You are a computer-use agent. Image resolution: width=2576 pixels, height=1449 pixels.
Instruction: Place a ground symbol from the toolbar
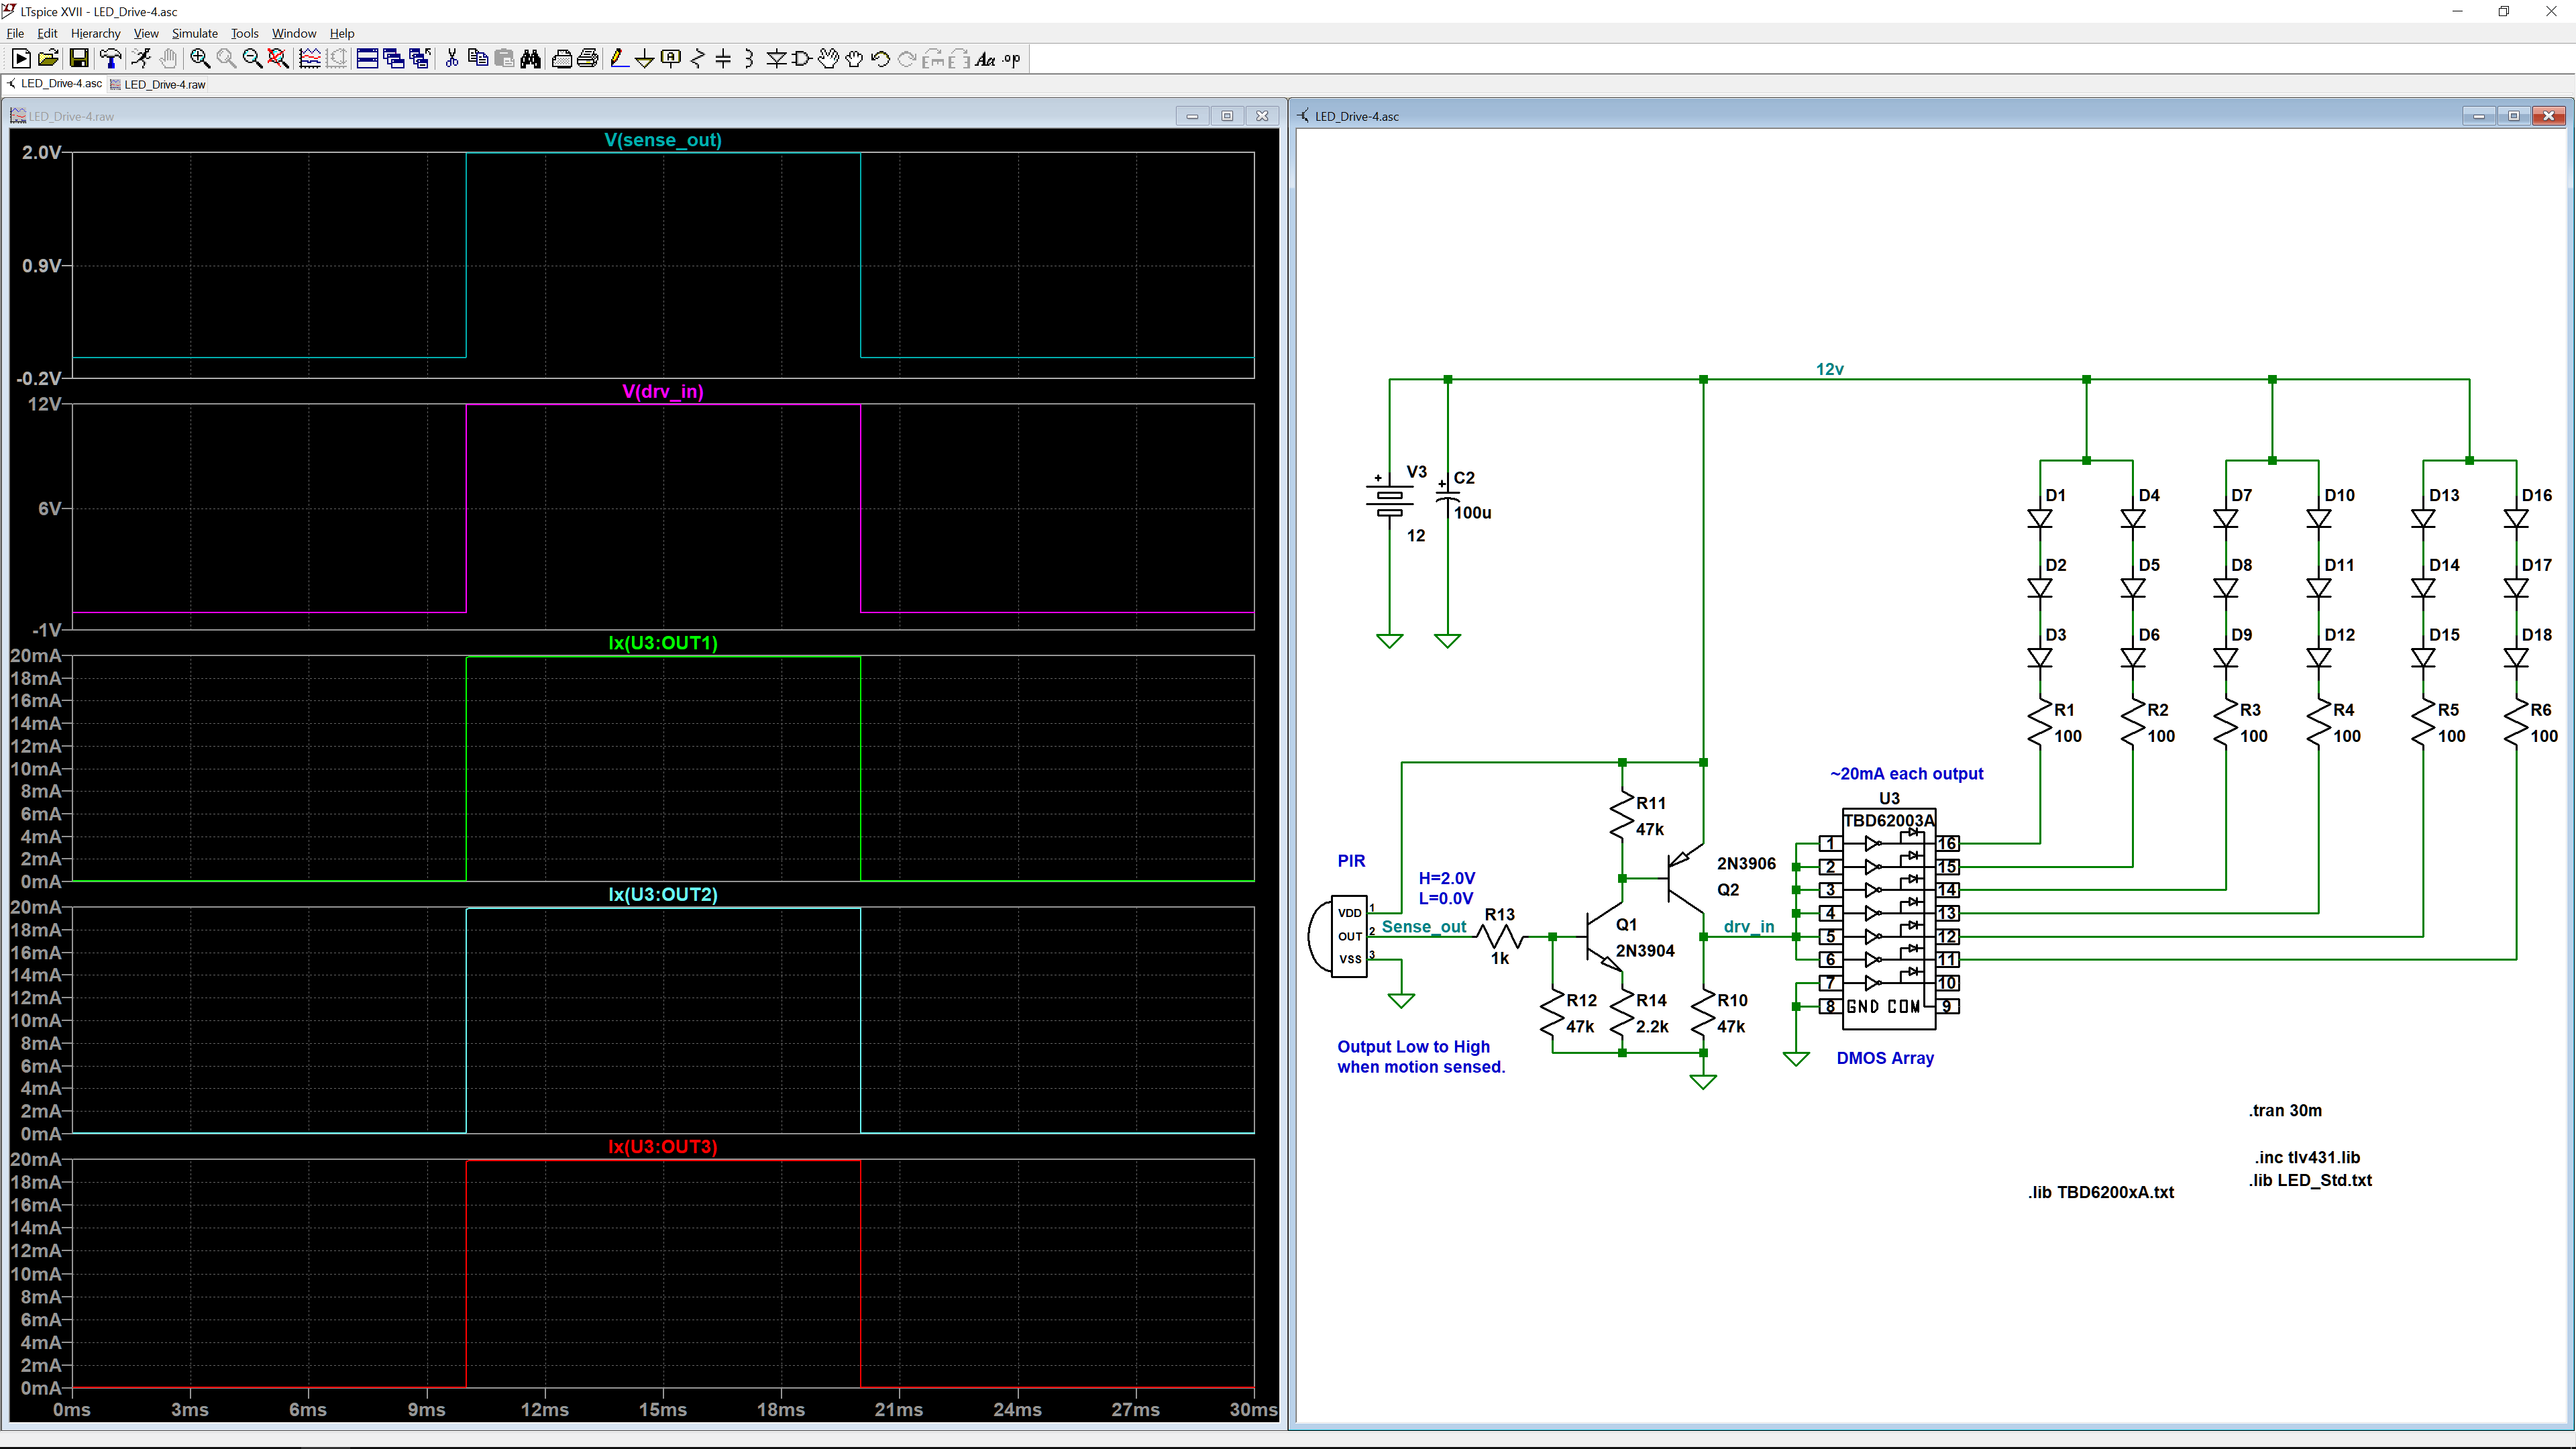click(x=645, y=59)
